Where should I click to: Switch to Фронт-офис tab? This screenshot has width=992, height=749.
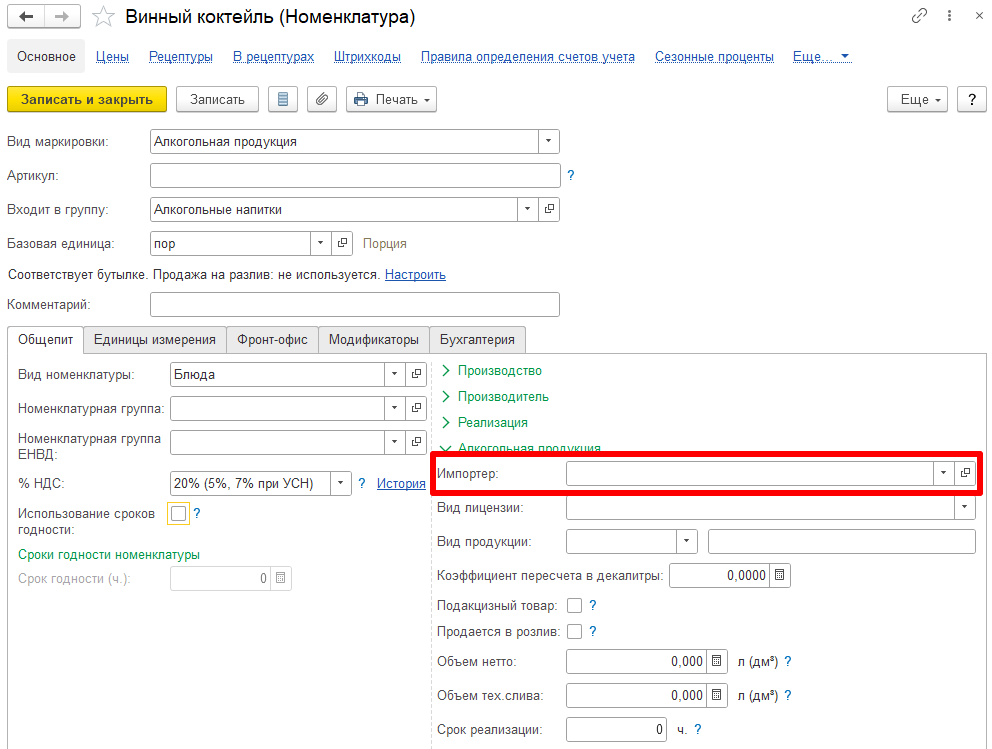pos(272,340)
